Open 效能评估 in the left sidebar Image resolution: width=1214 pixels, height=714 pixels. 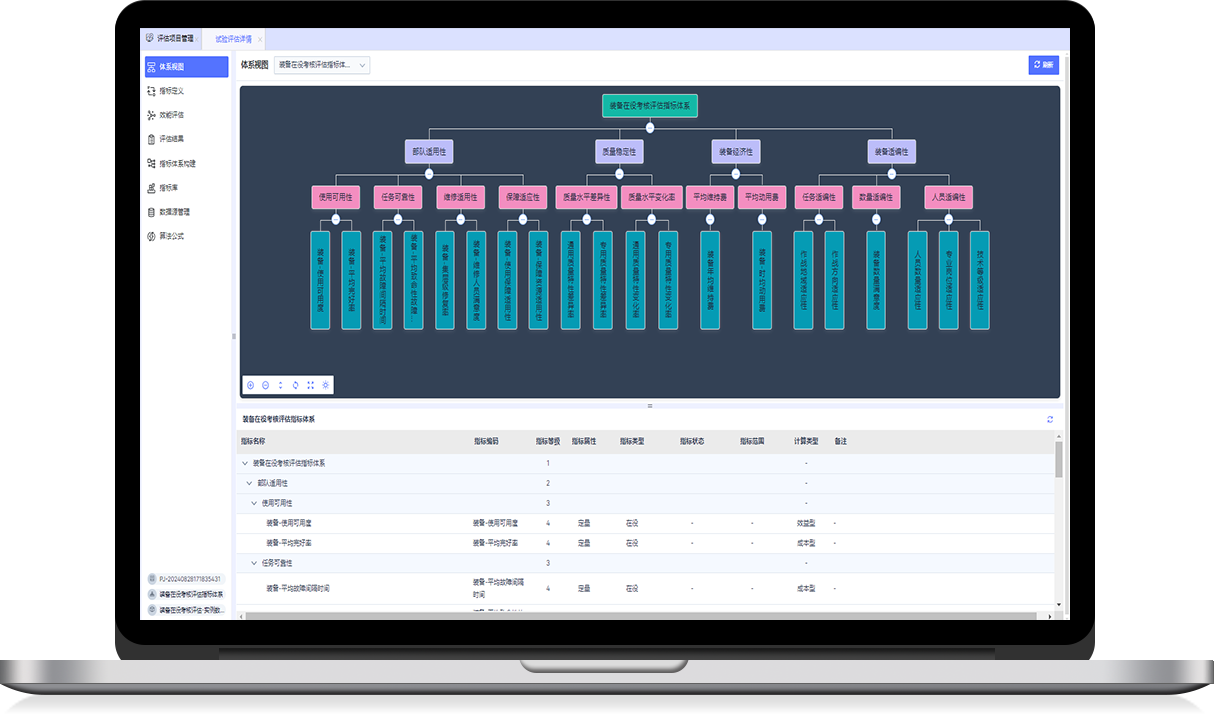[171, 115]
